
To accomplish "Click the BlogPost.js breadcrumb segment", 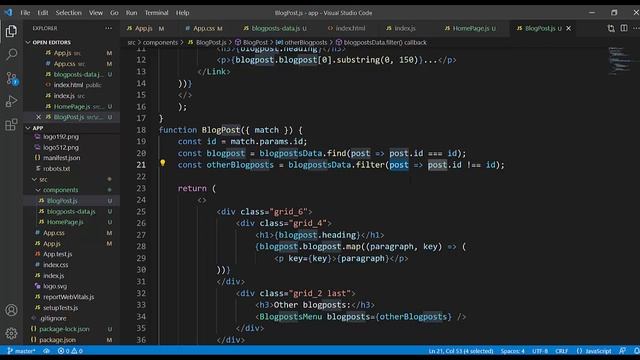I will tap(211, 42).
